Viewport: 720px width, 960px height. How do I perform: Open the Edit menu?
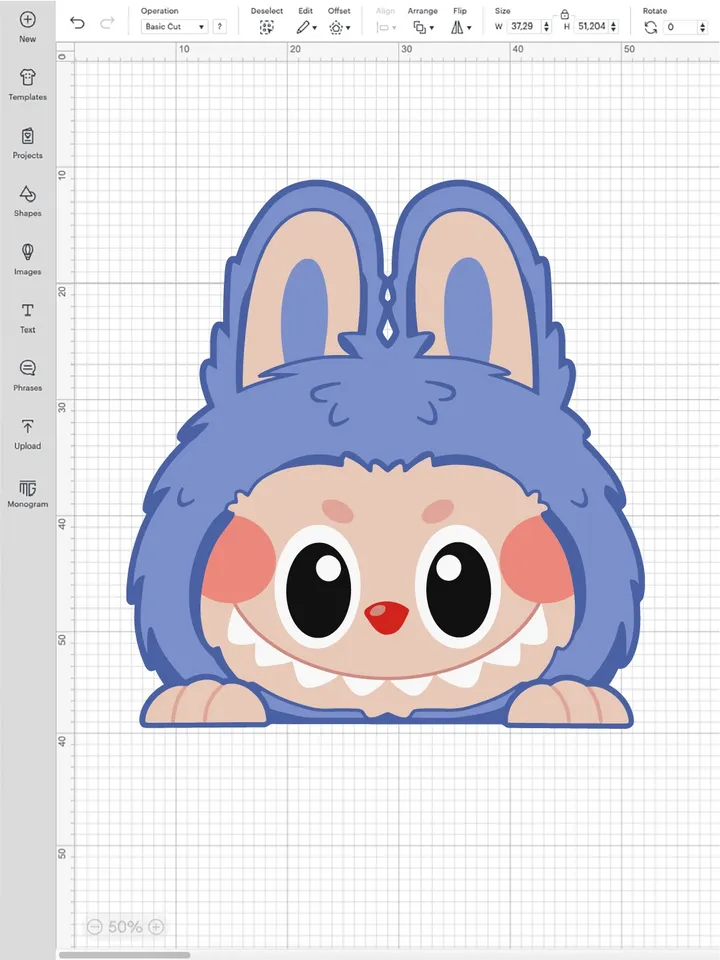coord(305,28)
